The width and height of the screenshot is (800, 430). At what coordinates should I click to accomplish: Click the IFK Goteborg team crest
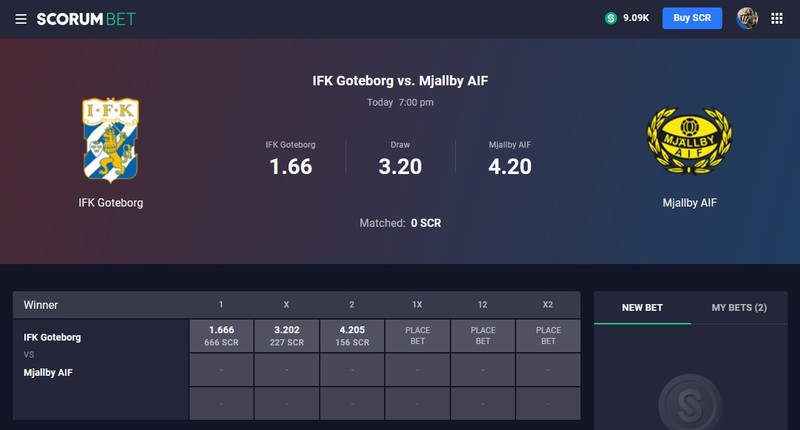coord(111,140)
